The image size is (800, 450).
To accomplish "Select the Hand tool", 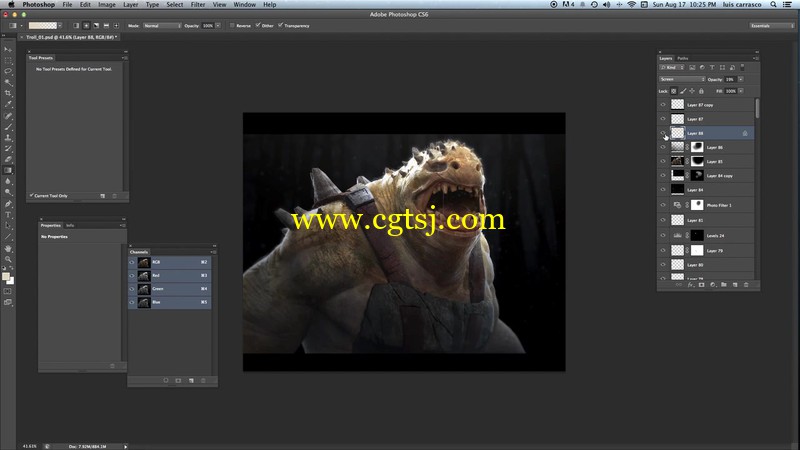I will (8, 248).
